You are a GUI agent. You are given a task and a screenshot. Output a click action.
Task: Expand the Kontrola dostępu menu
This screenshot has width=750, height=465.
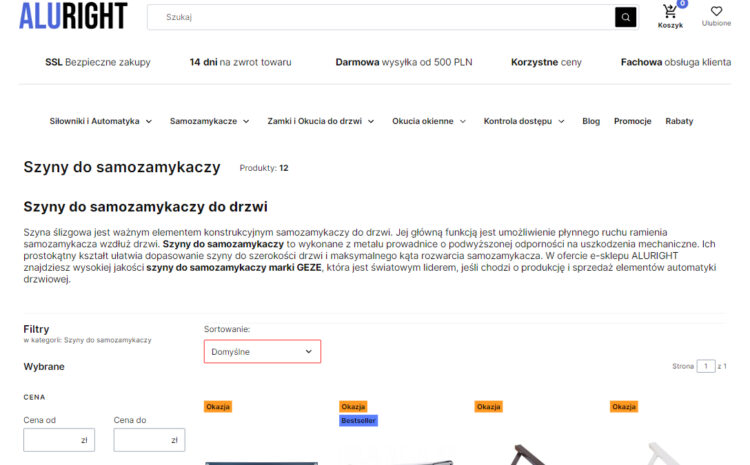(x=524, y=122)
